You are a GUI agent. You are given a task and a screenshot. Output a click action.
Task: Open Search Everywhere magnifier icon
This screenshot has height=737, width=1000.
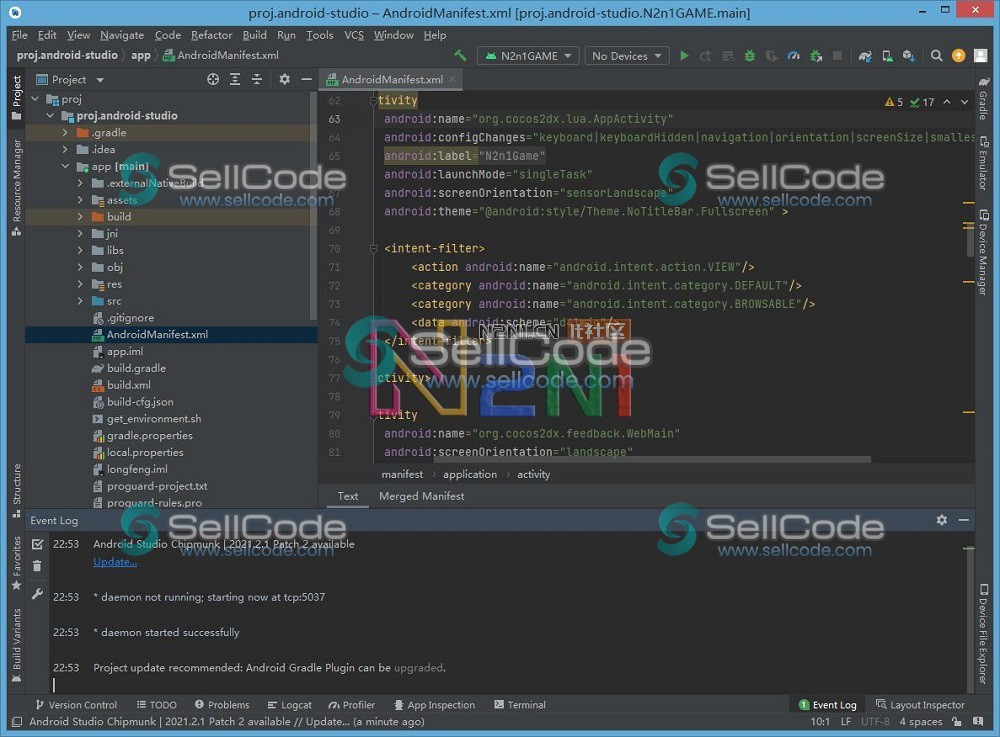(937, 56)
